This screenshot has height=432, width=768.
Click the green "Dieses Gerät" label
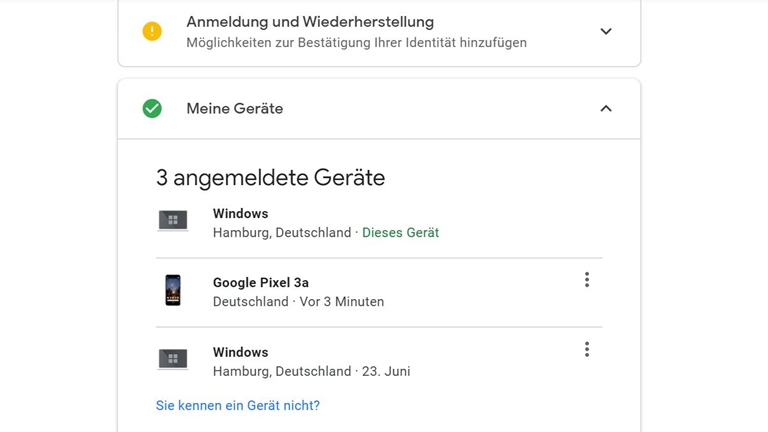click(400, 233)
